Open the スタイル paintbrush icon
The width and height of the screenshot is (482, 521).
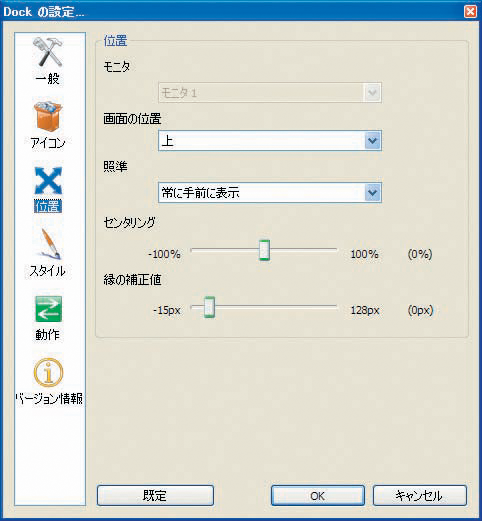pyautogui.click(x=49, y=245)
